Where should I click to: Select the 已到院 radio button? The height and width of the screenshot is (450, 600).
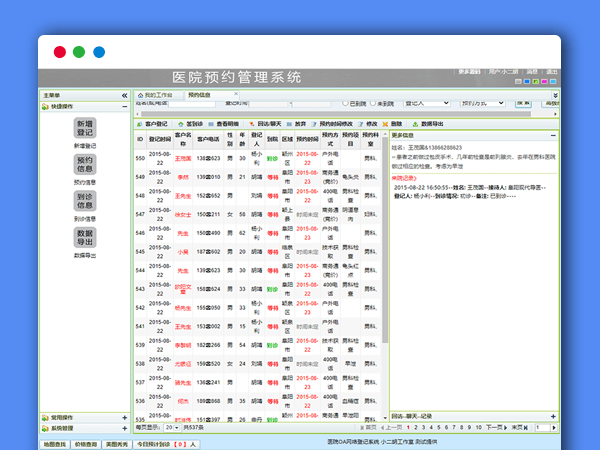345,103
